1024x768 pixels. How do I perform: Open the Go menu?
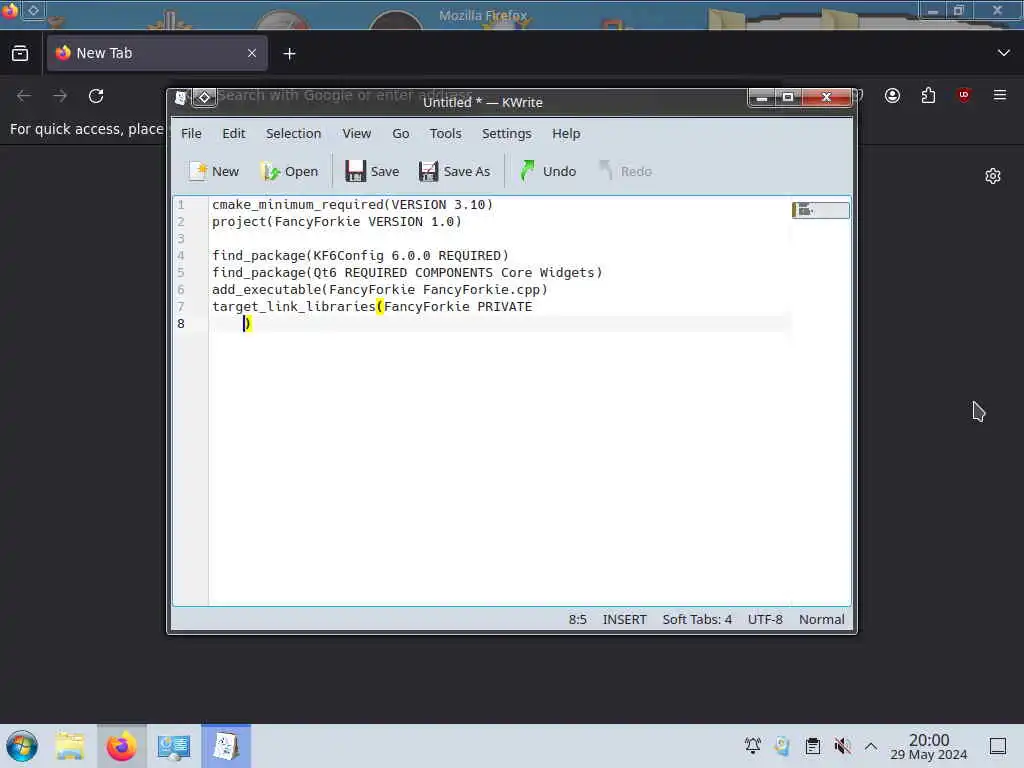[400, 133]
